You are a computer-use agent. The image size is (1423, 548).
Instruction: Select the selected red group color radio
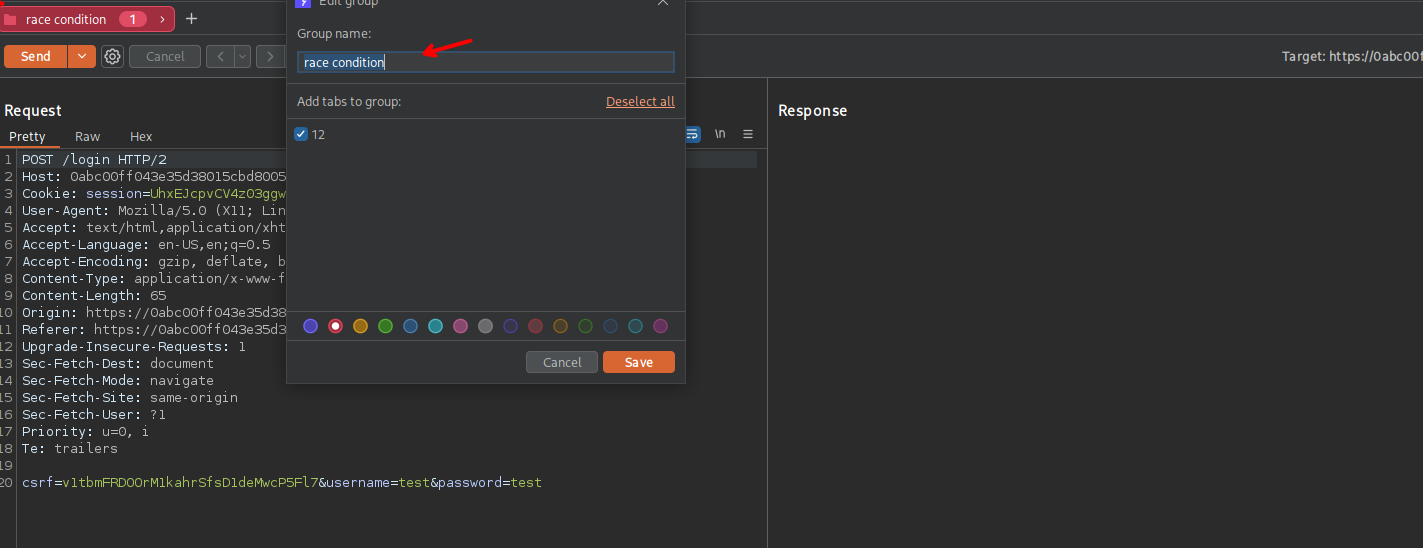tap(336, 326)
